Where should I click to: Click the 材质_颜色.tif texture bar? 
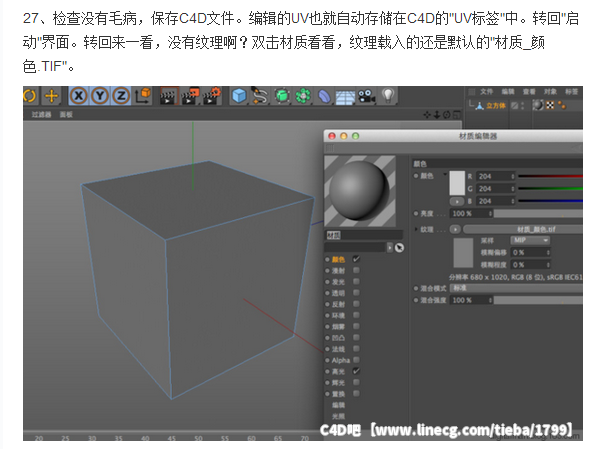coord(523,230)
